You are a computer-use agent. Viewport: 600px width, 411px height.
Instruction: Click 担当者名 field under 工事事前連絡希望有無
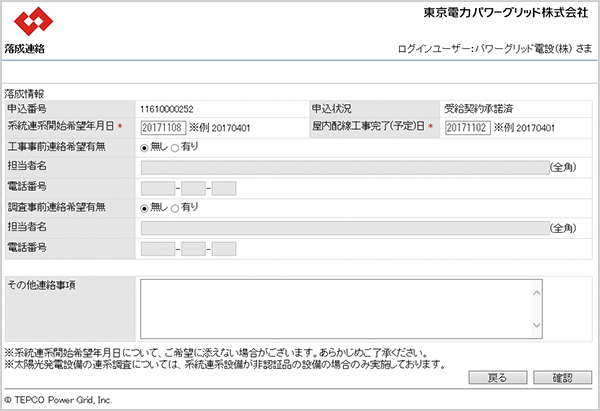pos(345,168)
